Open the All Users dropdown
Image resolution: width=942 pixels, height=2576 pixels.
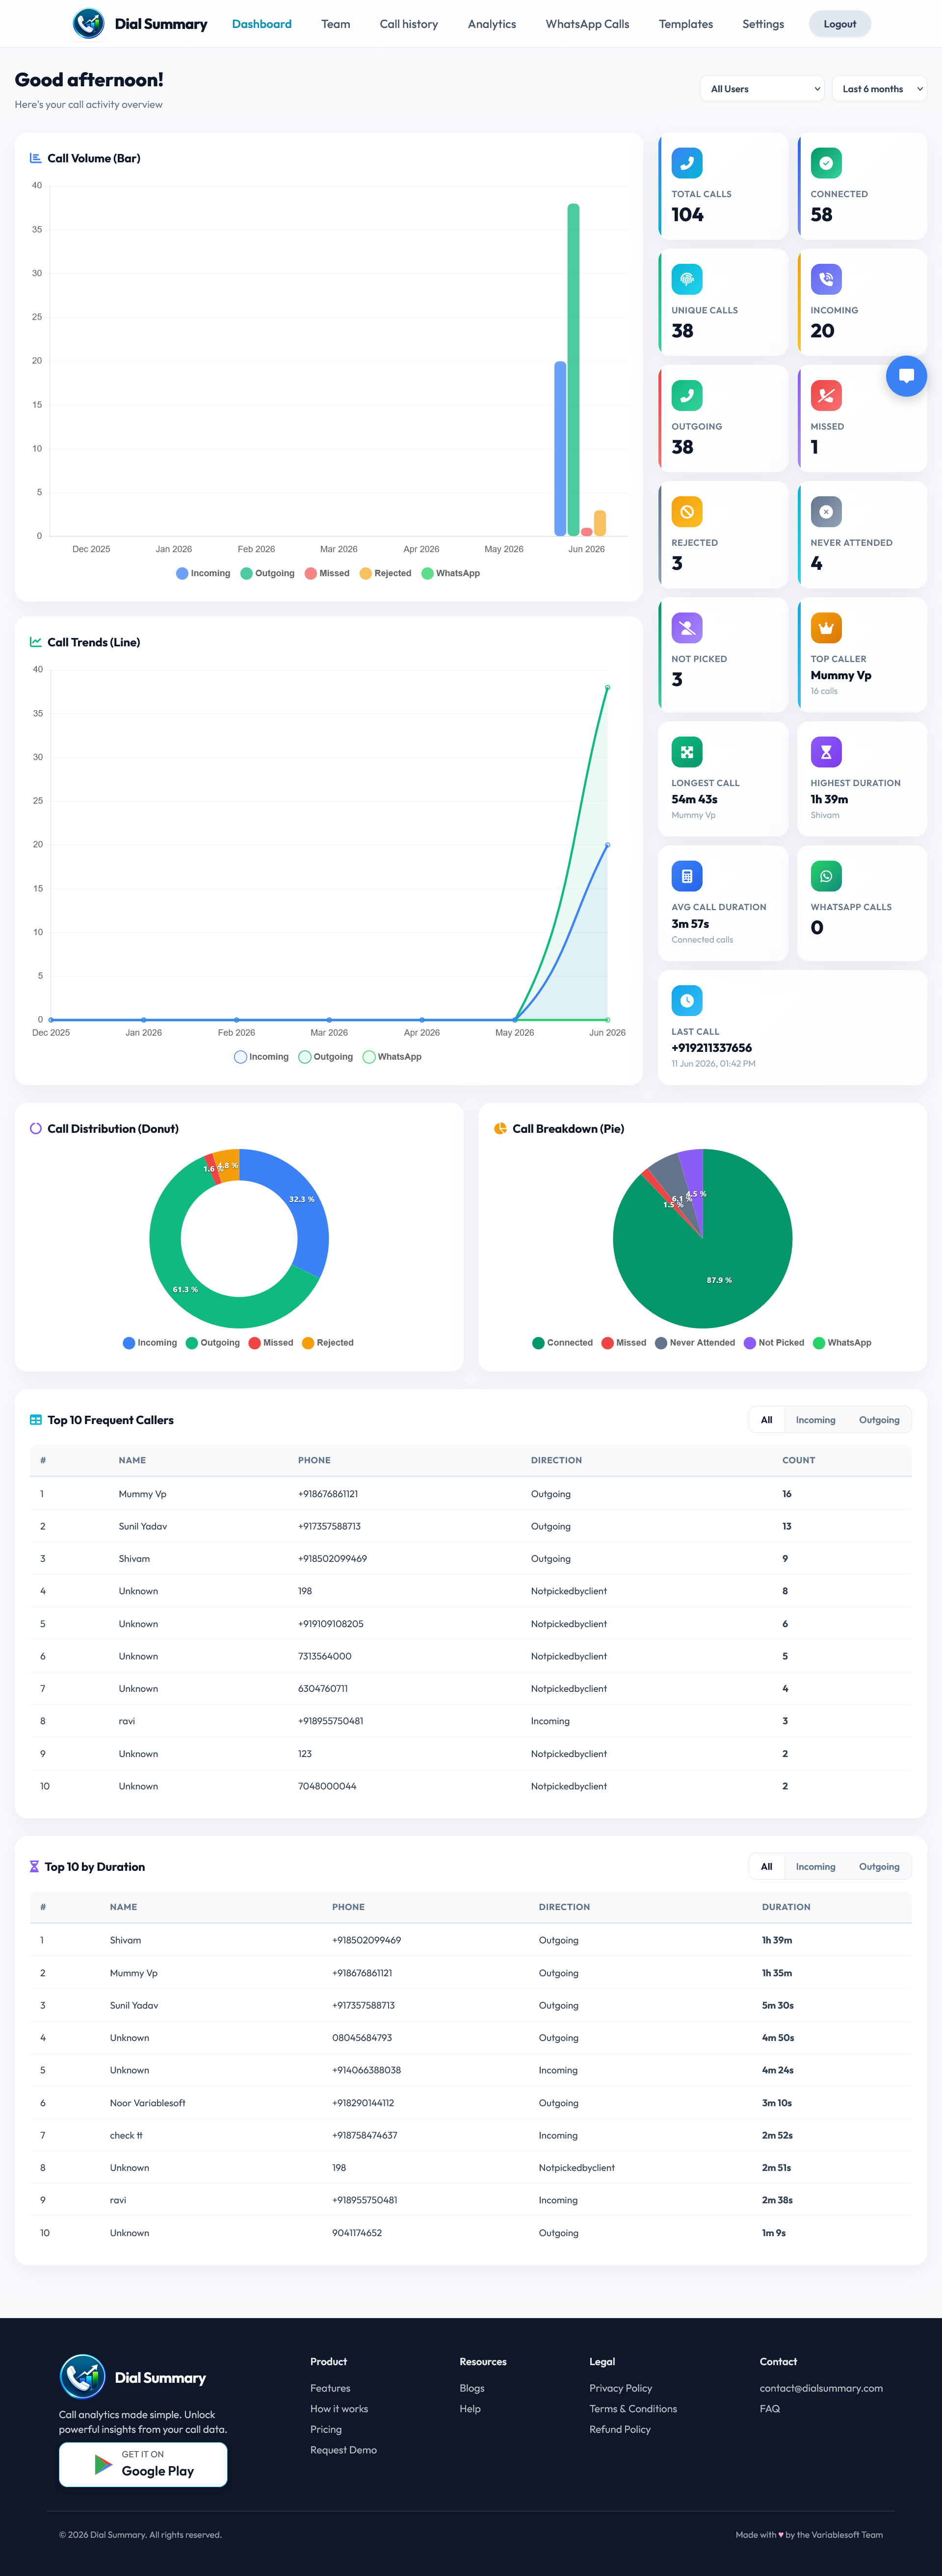(x=762, y=89)
